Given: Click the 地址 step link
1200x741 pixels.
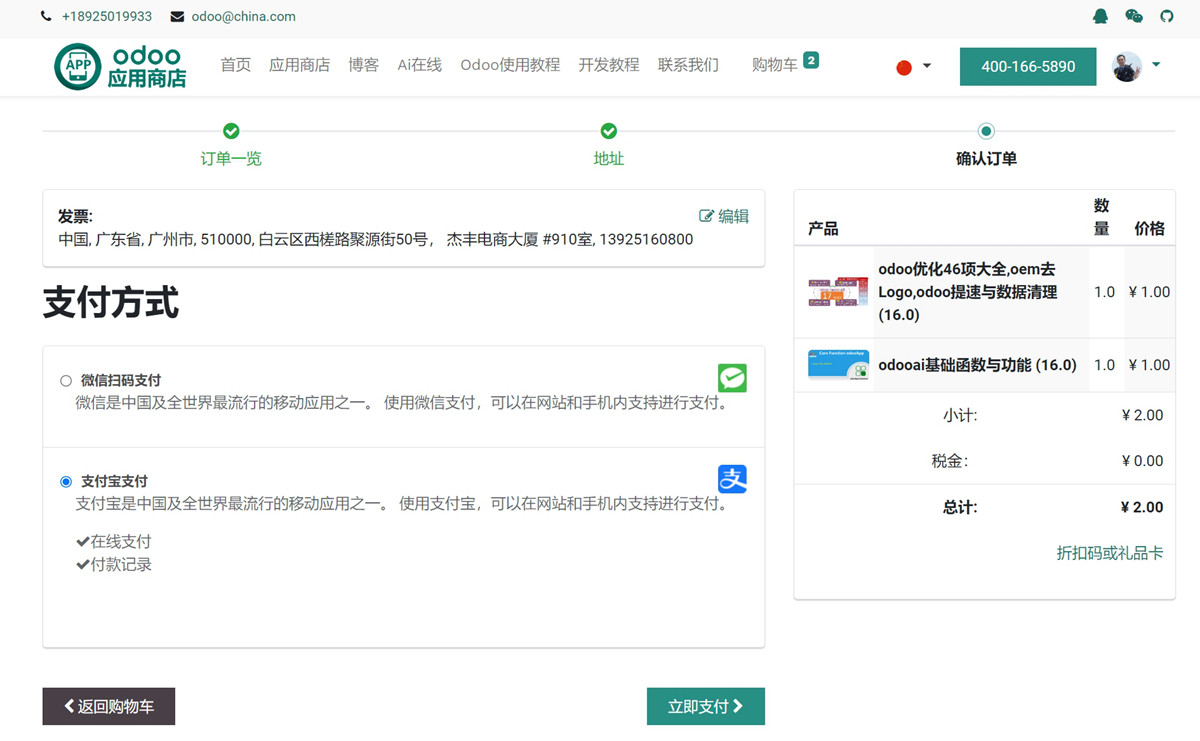Looking at the screenshot, I should [608, 158].
